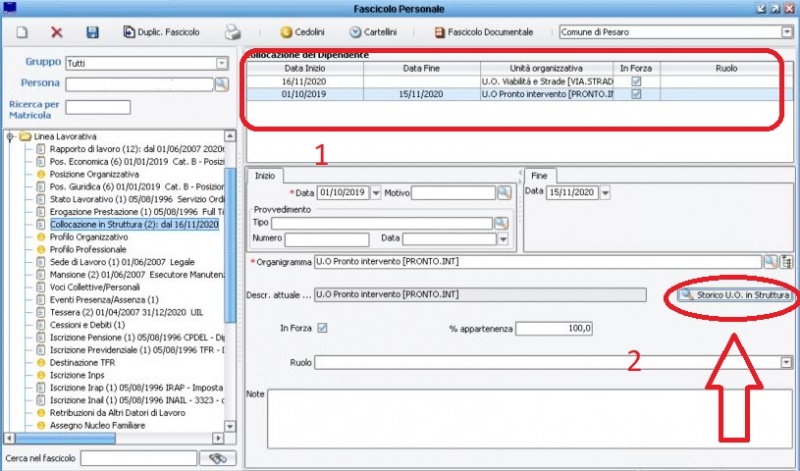Toggle In Forza checkbox in first table row
The height and width of the screenshot is (471, 800).
(635, 81)
